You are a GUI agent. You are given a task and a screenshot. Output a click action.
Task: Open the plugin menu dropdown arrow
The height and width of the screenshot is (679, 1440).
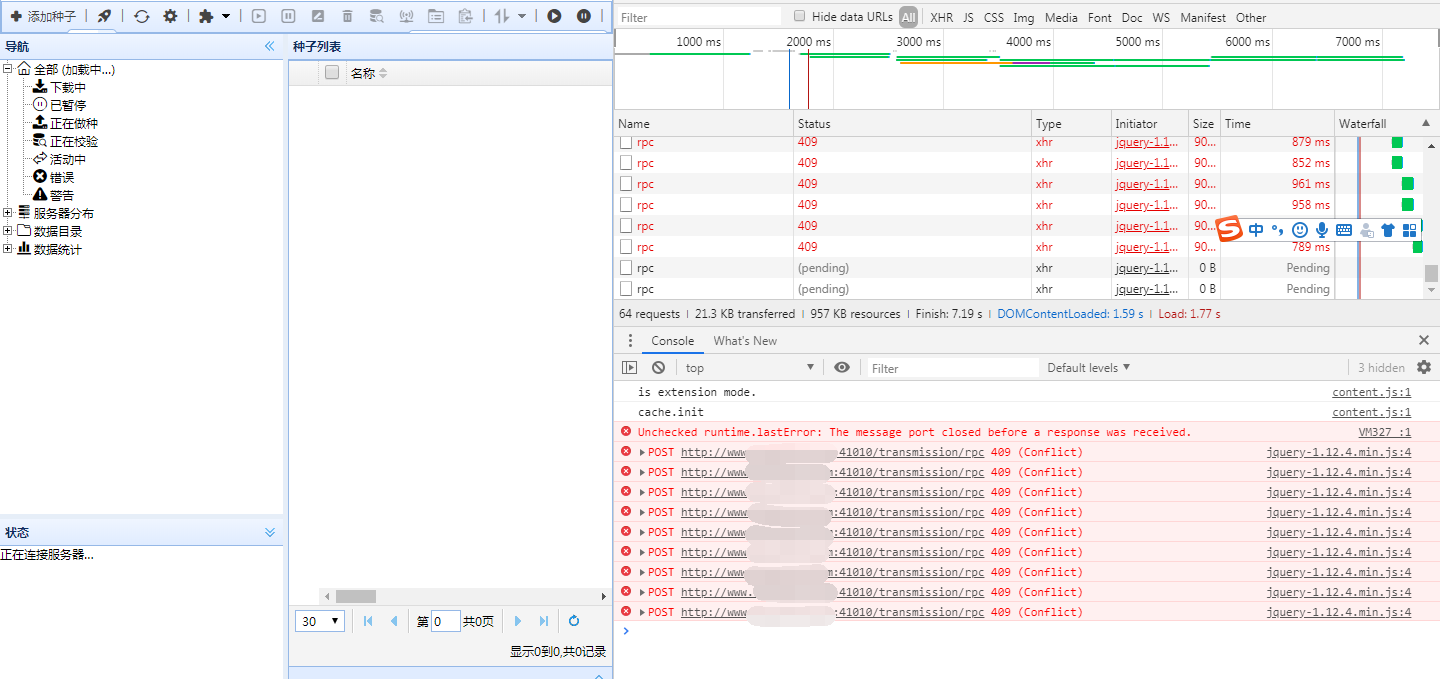[x=226, y=16]
